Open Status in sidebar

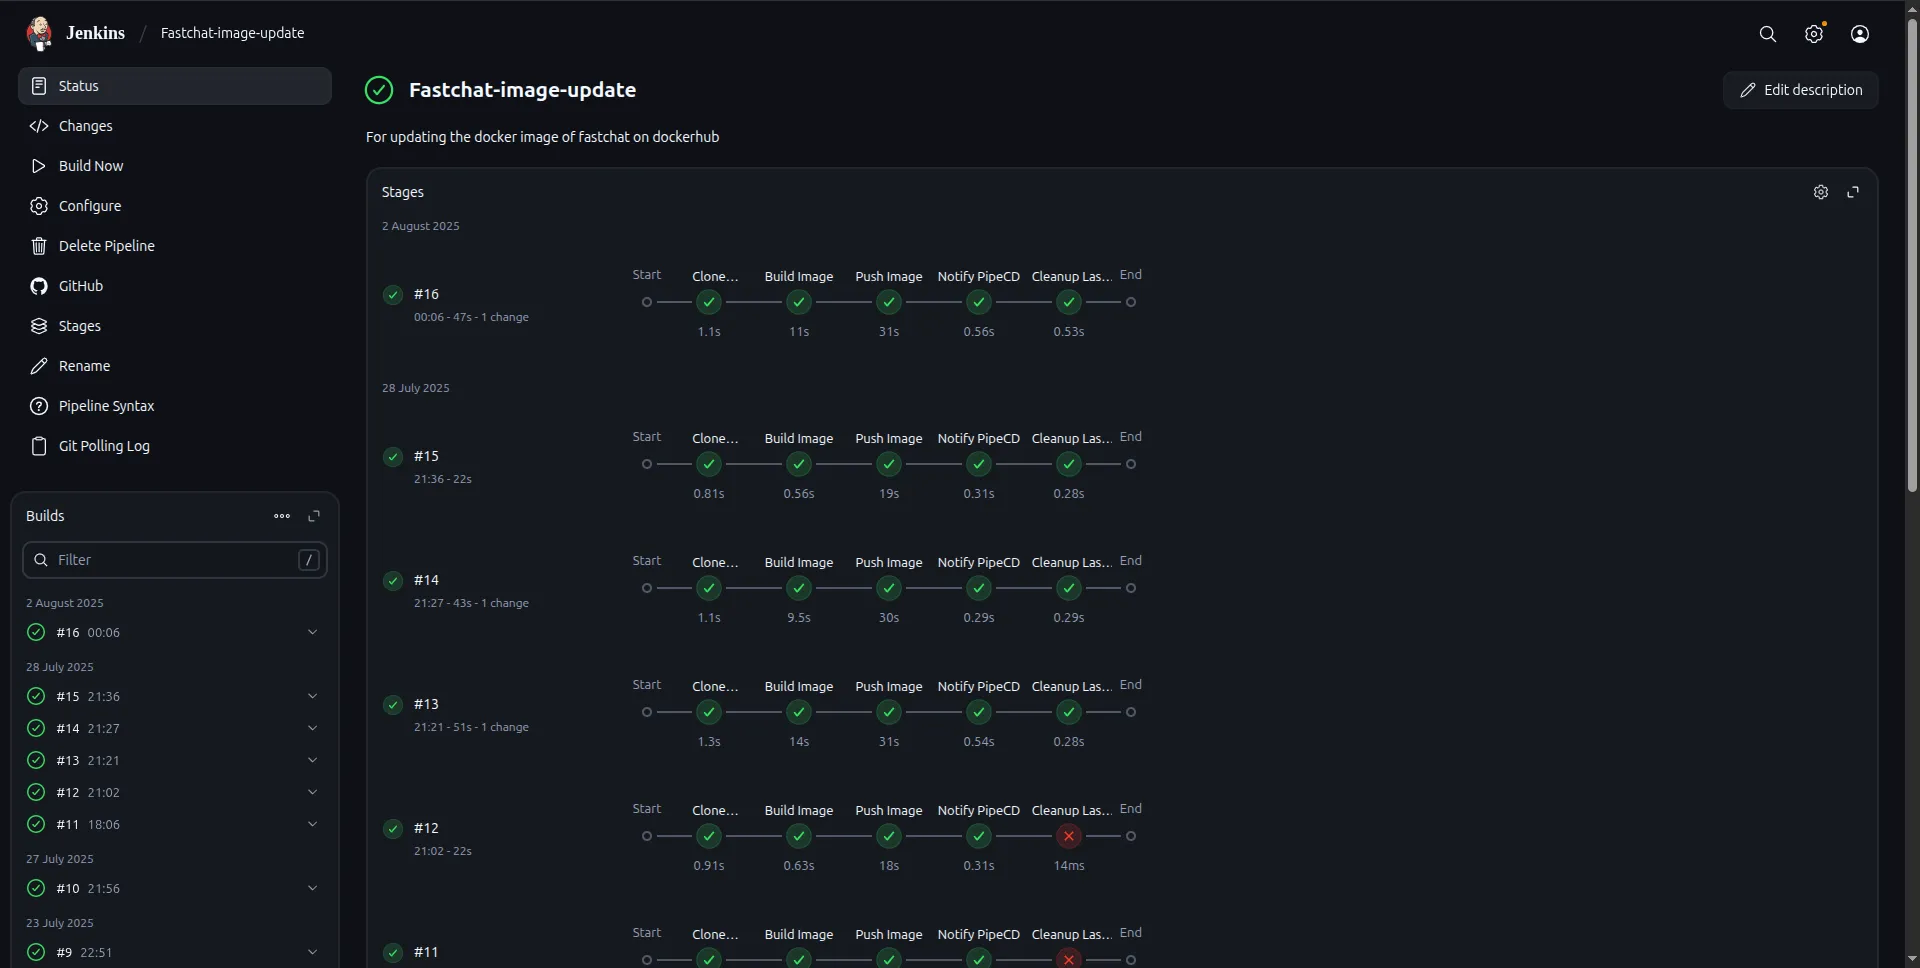[x=175, y=86]
